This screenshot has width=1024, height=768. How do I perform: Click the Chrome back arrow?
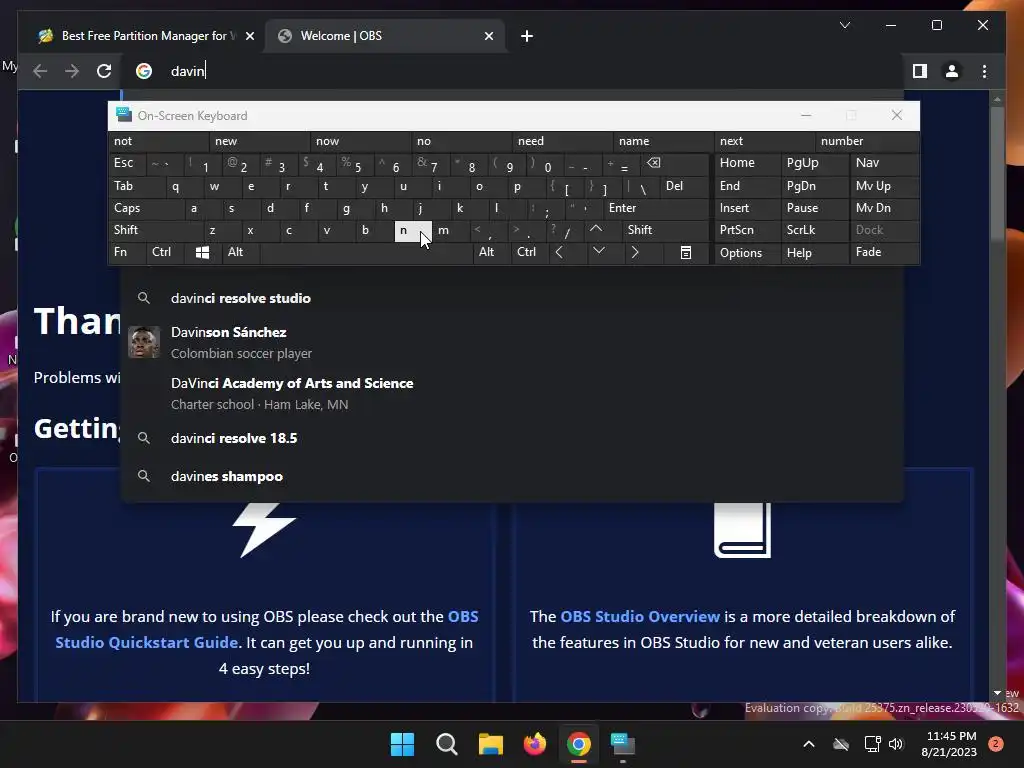click(40, 71)
